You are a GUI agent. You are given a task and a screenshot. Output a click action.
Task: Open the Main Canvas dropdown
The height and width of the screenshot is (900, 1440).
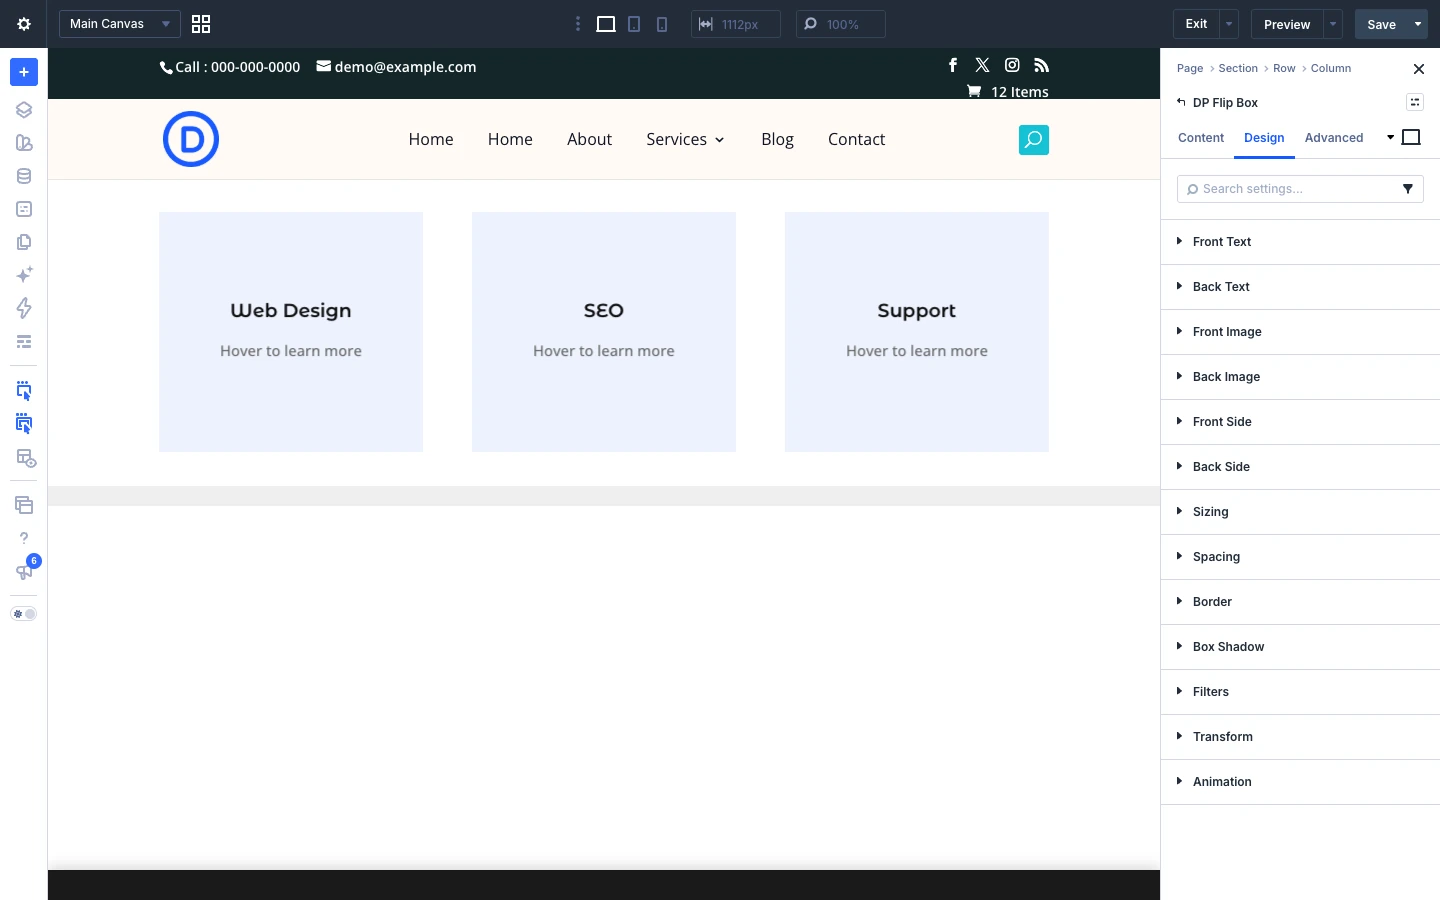[120, 24]
